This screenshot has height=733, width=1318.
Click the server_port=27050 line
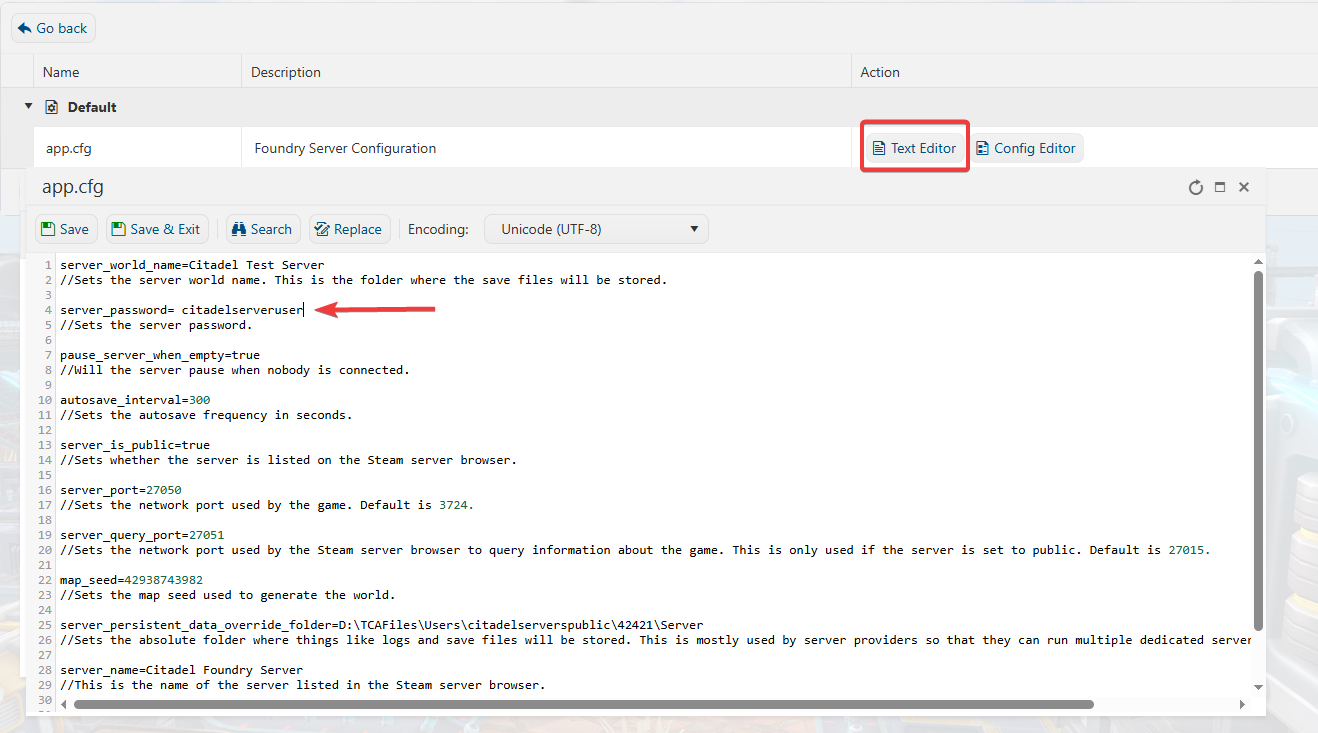click(x=121, y=490)
